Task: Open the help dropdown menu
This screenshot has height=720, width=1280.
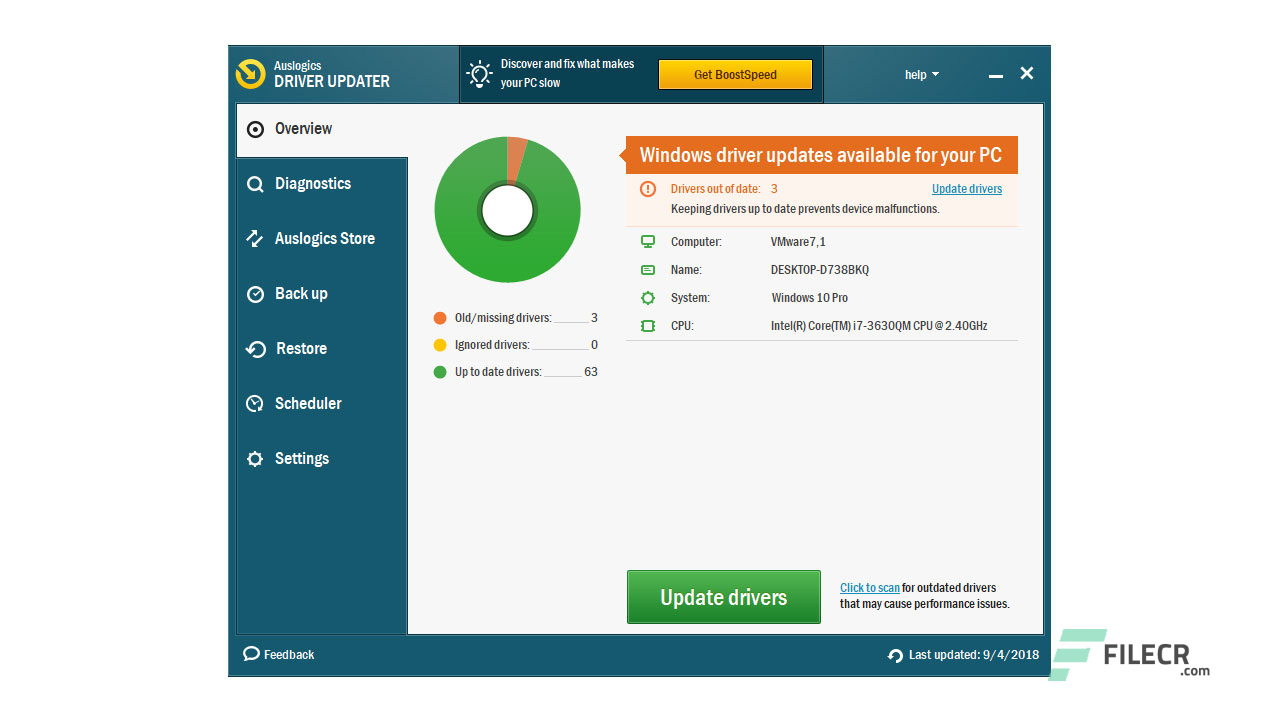Action: point(922,75)
